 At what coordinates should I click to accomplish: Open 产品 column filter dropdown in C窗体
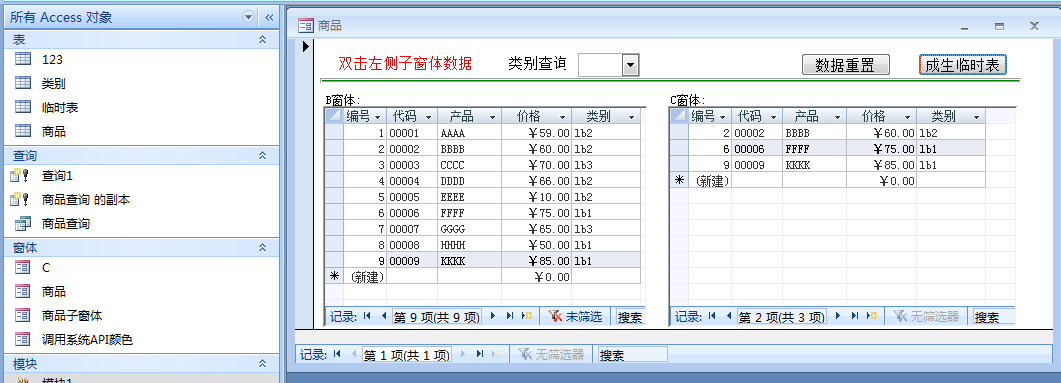coord(838,116)
